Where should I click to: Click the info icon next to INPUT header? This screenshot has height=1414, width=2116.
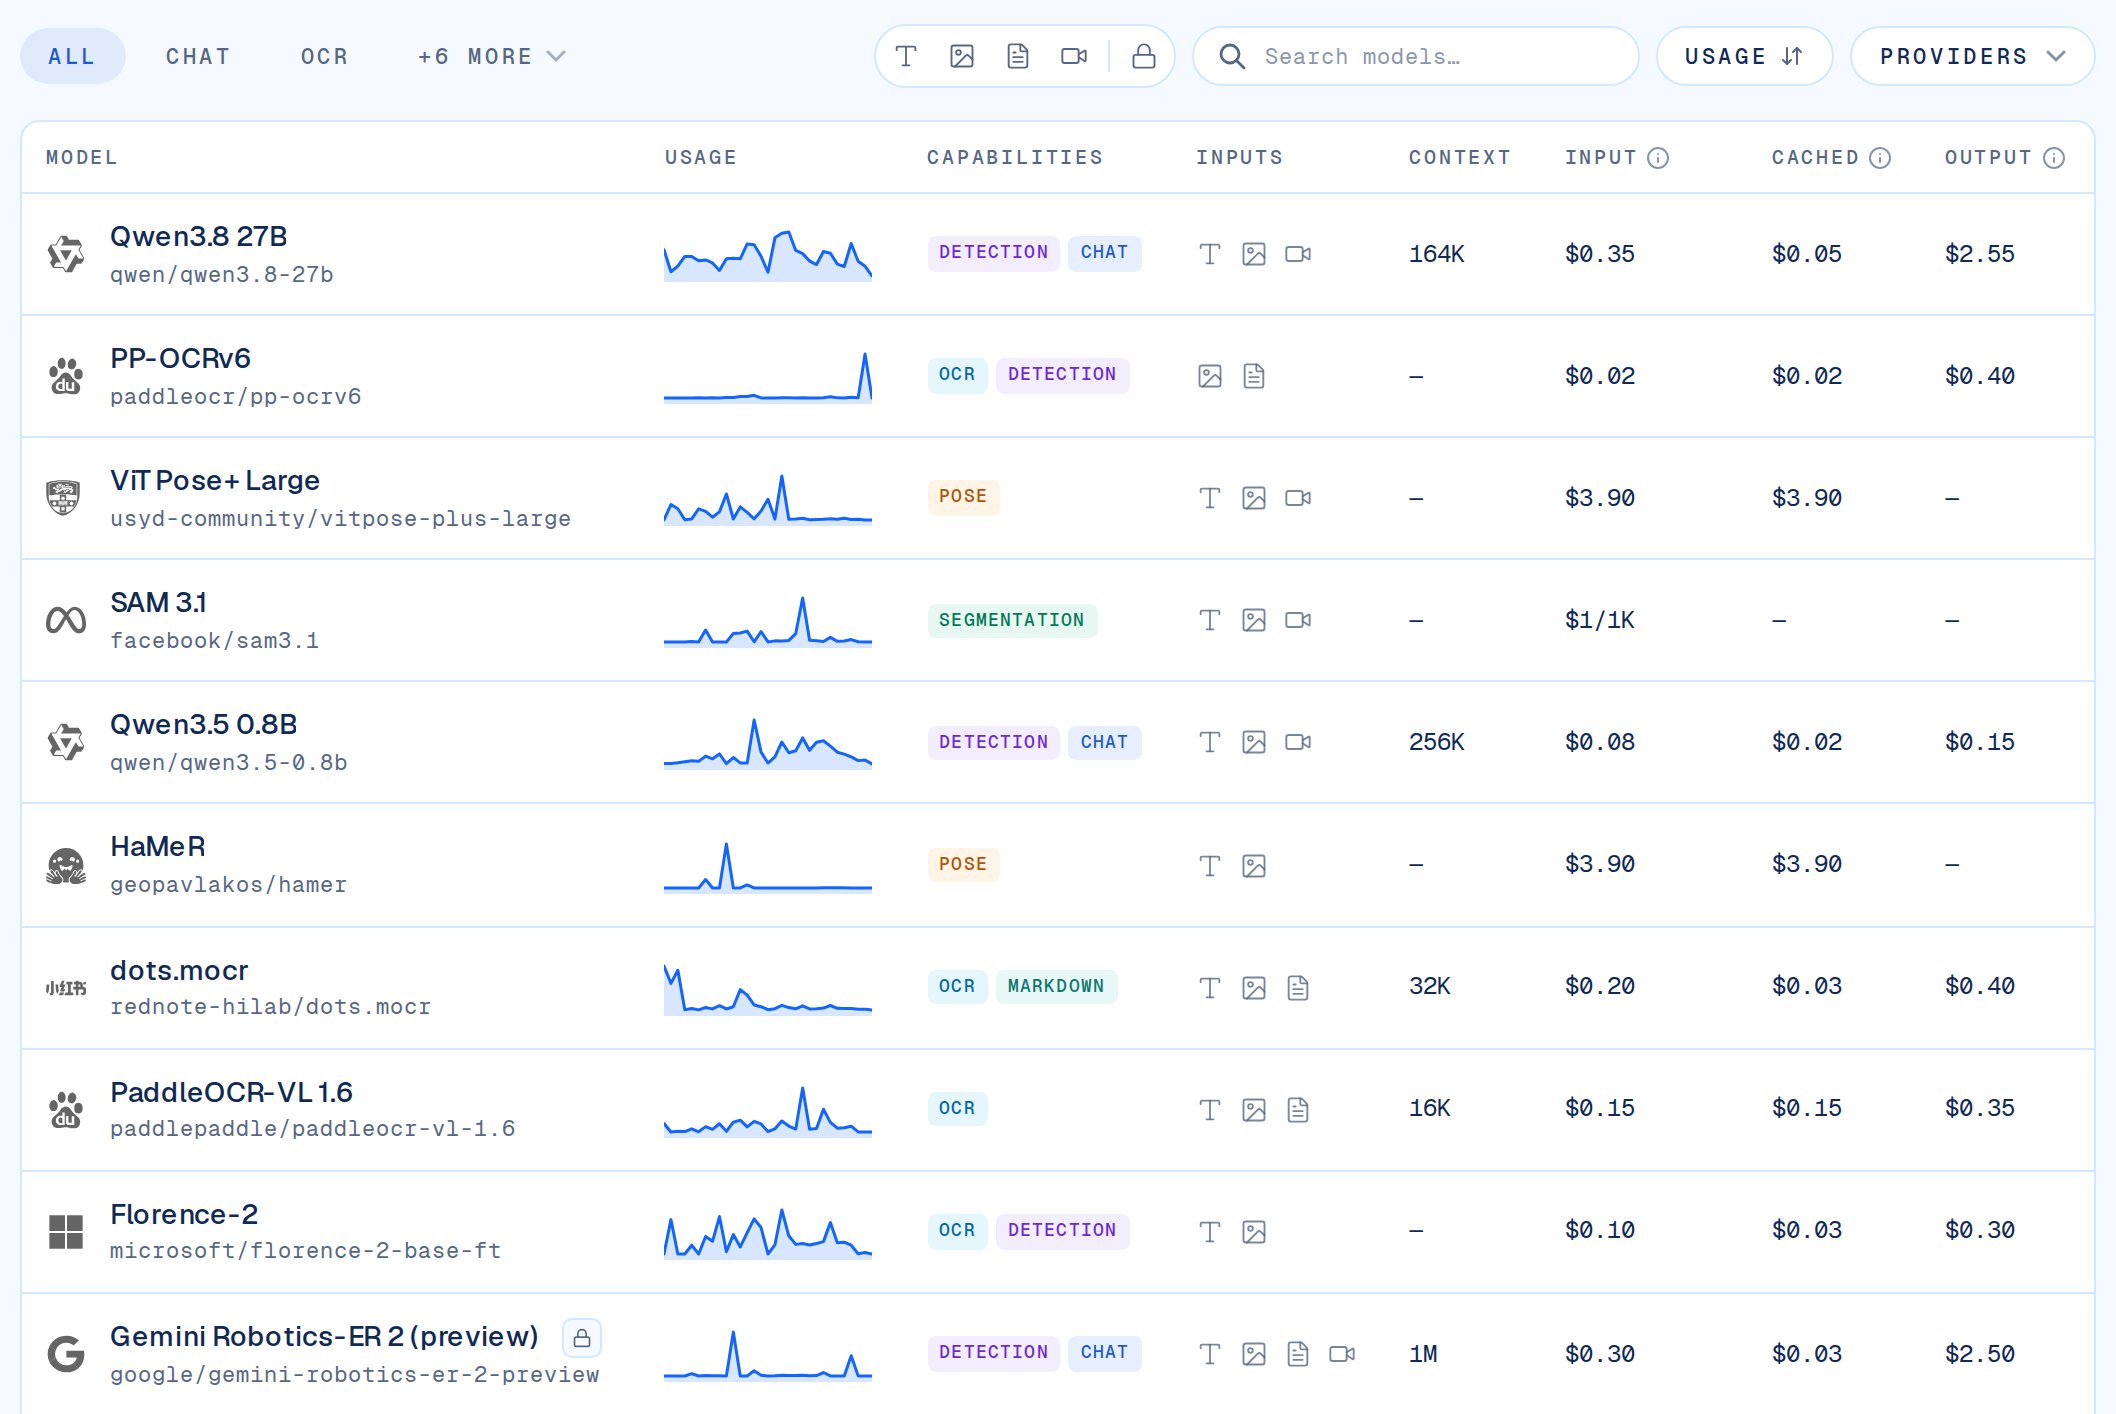pyautogui.click(x=1658, y=158)
